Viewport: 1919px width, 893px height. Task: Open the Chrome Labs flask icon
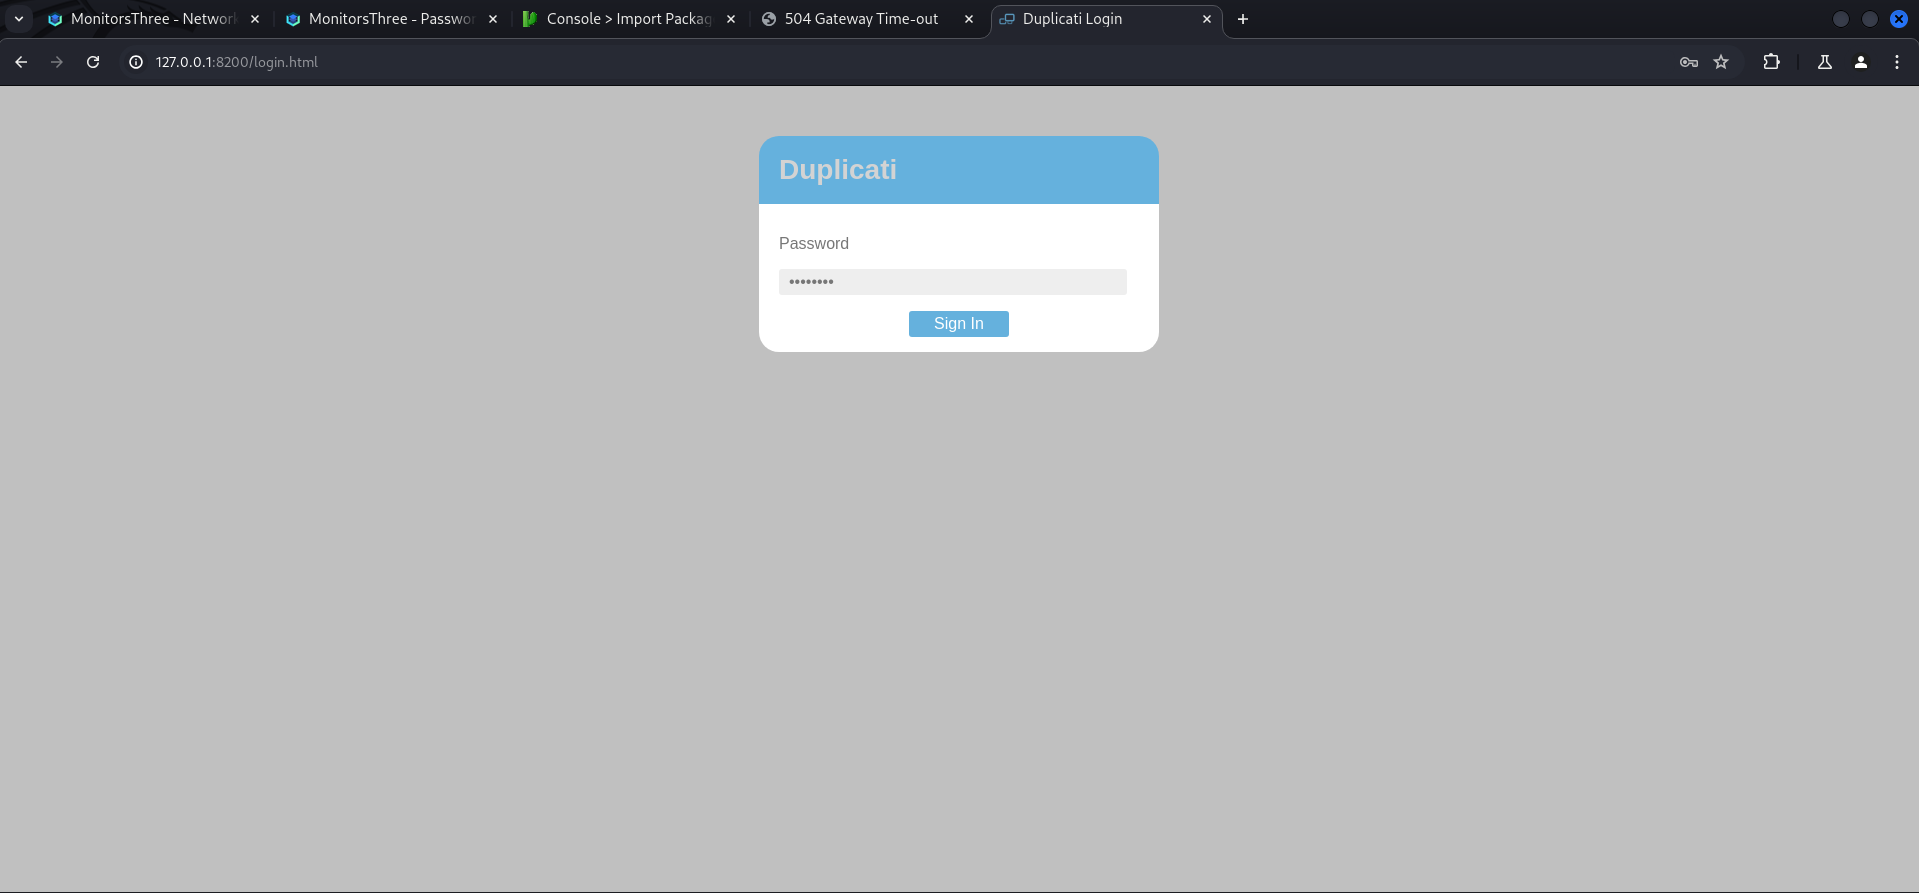[x=1824, y=62]
